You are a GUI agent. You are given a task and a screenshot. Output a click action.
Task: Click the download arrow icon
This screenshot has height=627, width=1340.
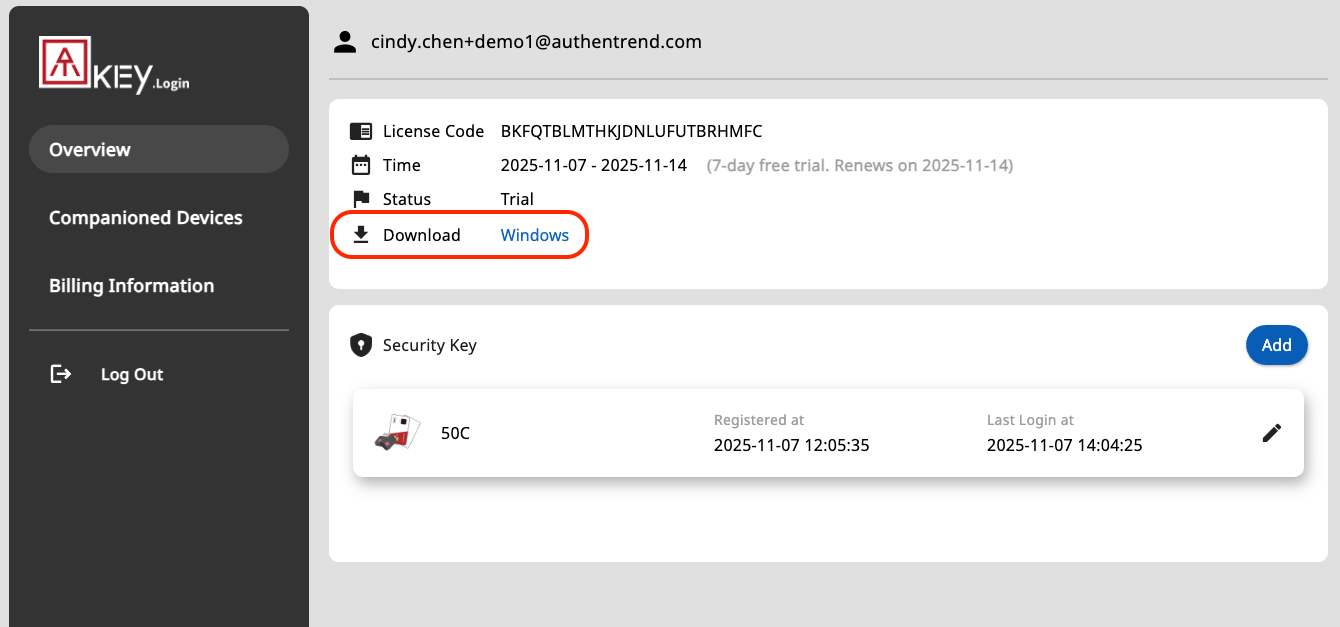coord(360,234)
